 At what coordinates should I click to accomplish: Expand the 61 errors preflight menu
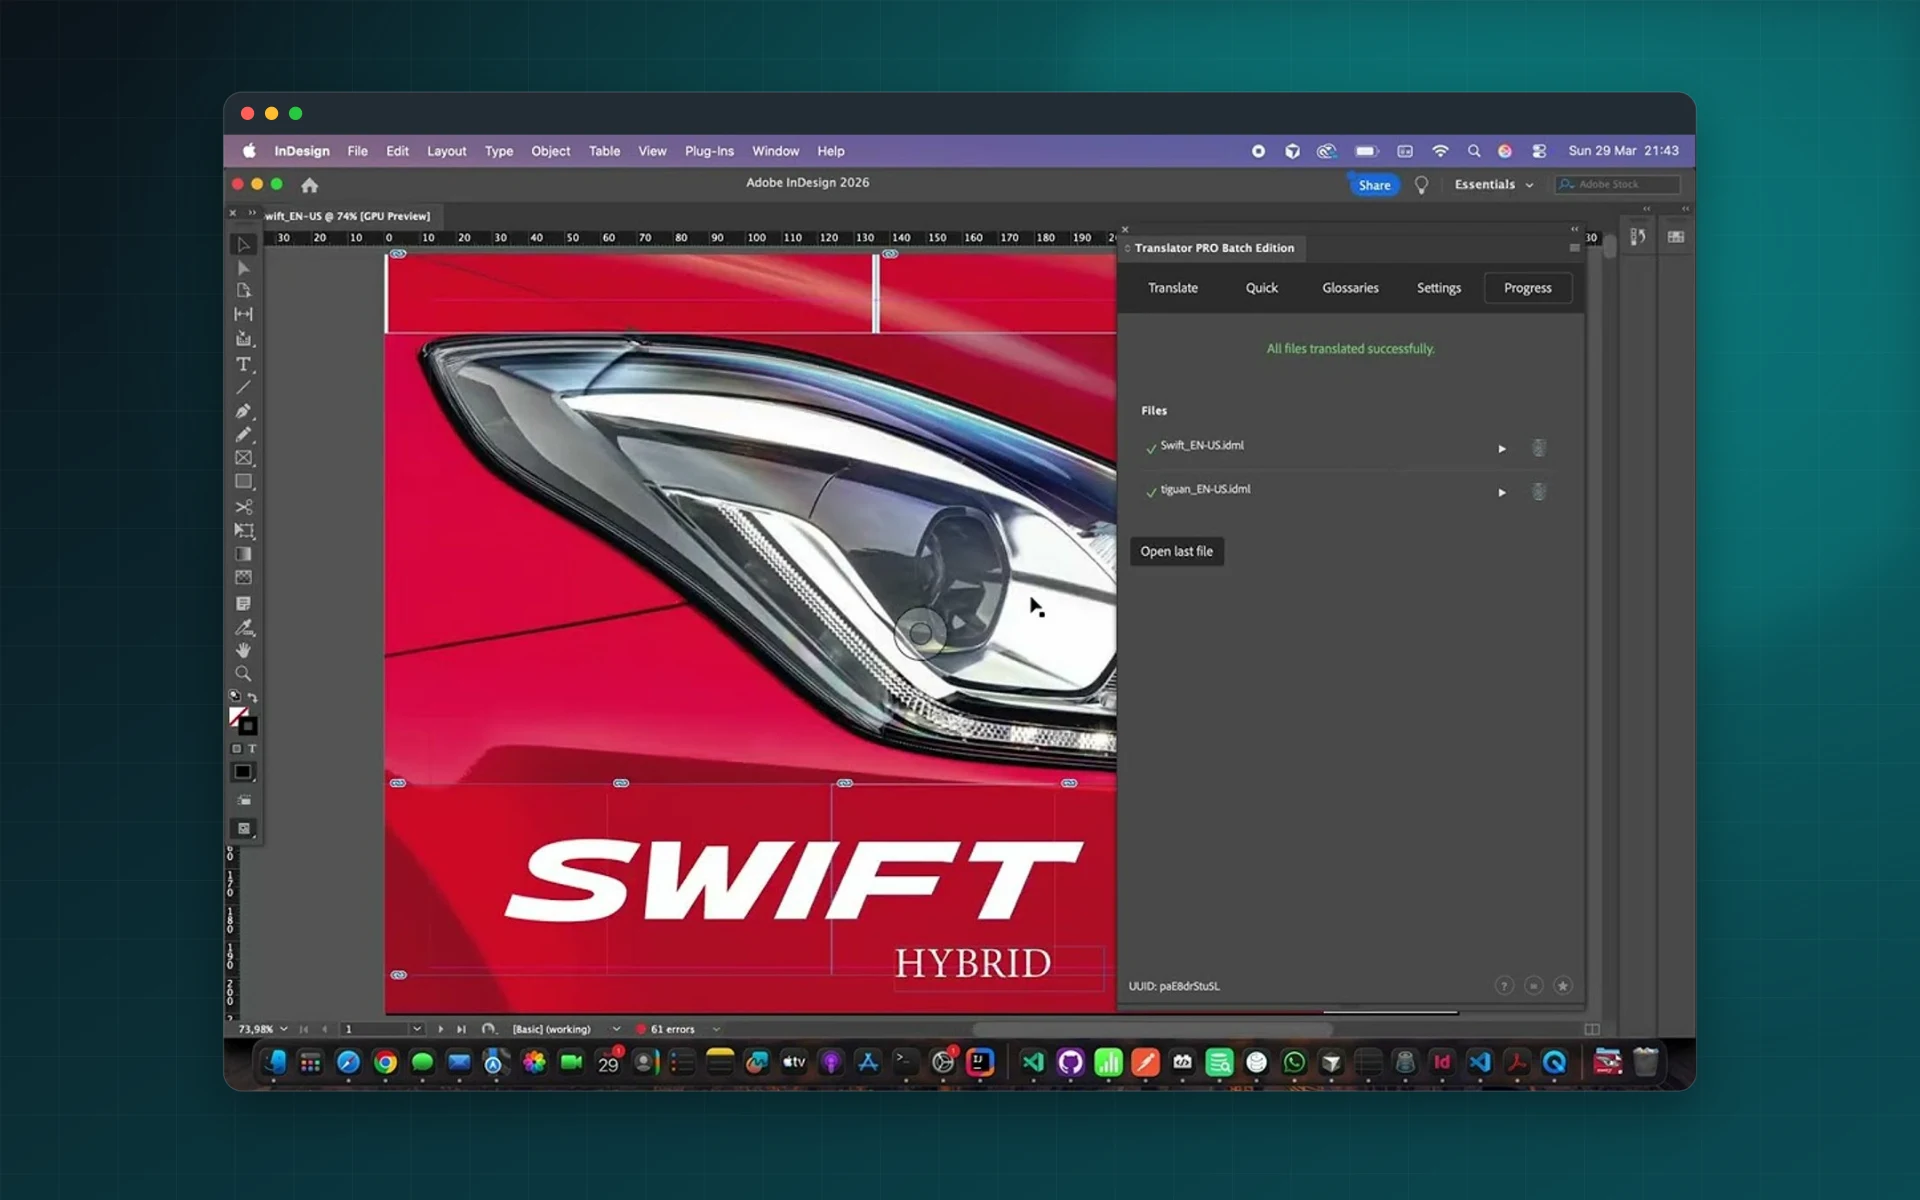(x=716, y=1029)
